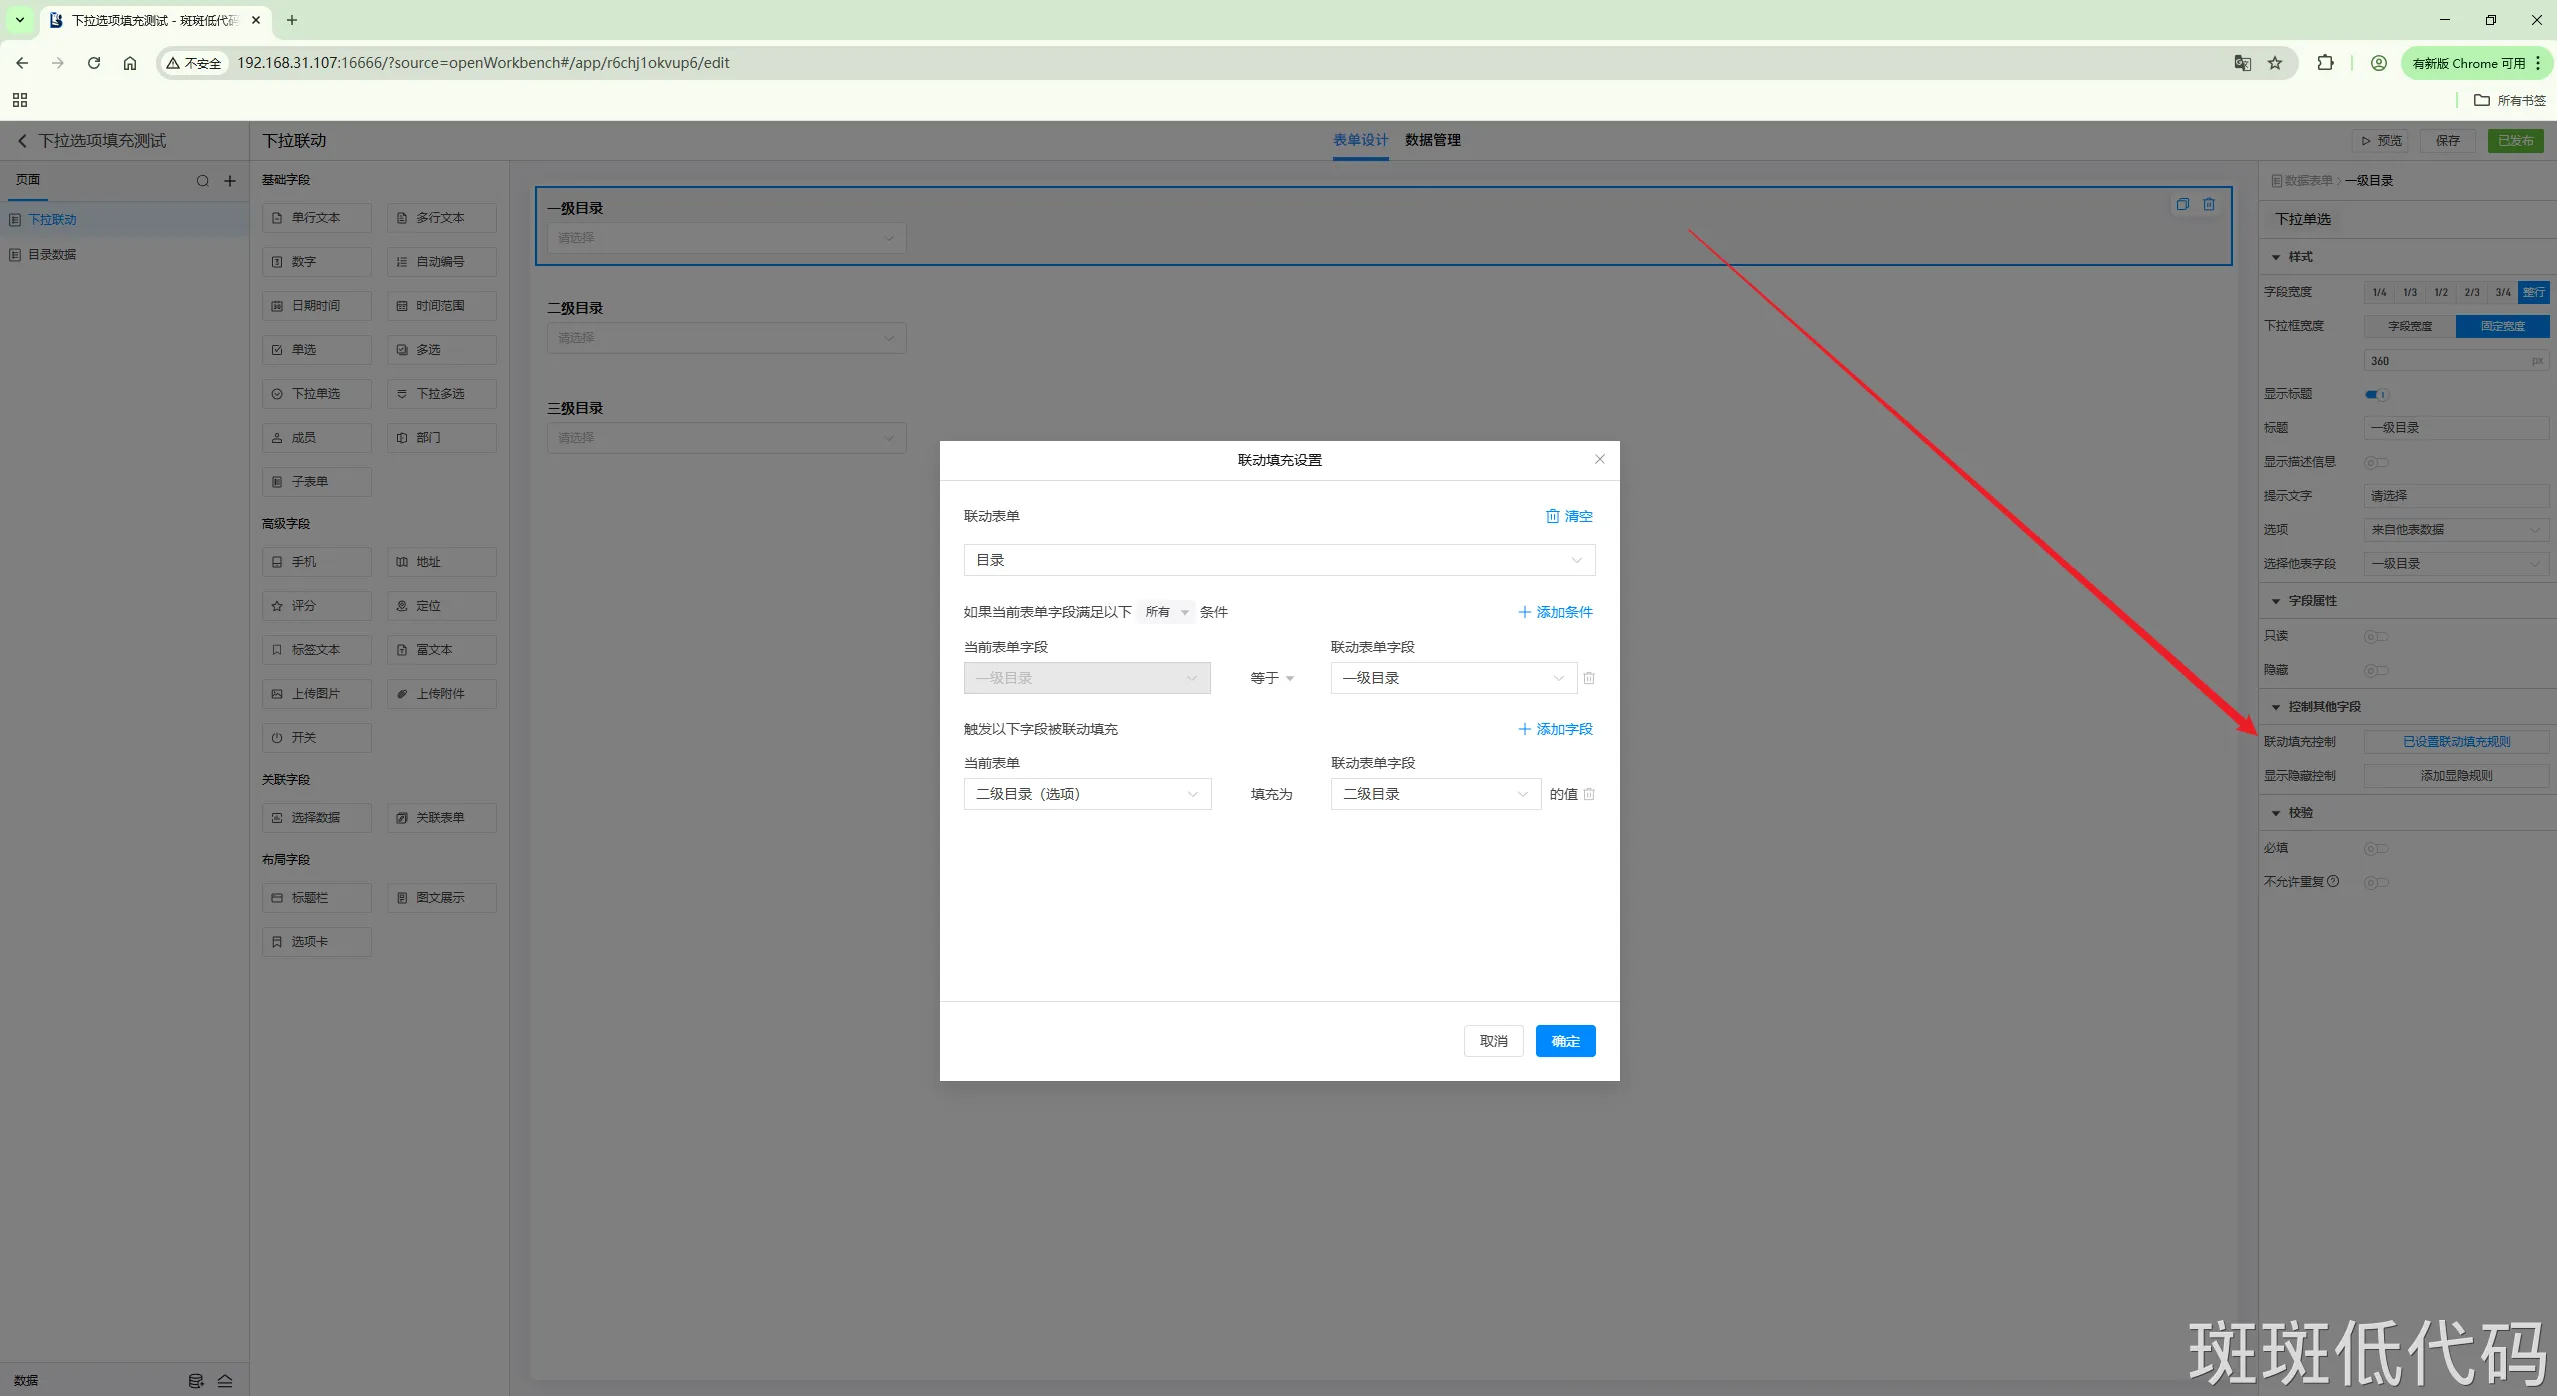This screenshot has width=2557, height=1396.
Task: Click the copy icon on 一级目录 field
Action: 2182,204
